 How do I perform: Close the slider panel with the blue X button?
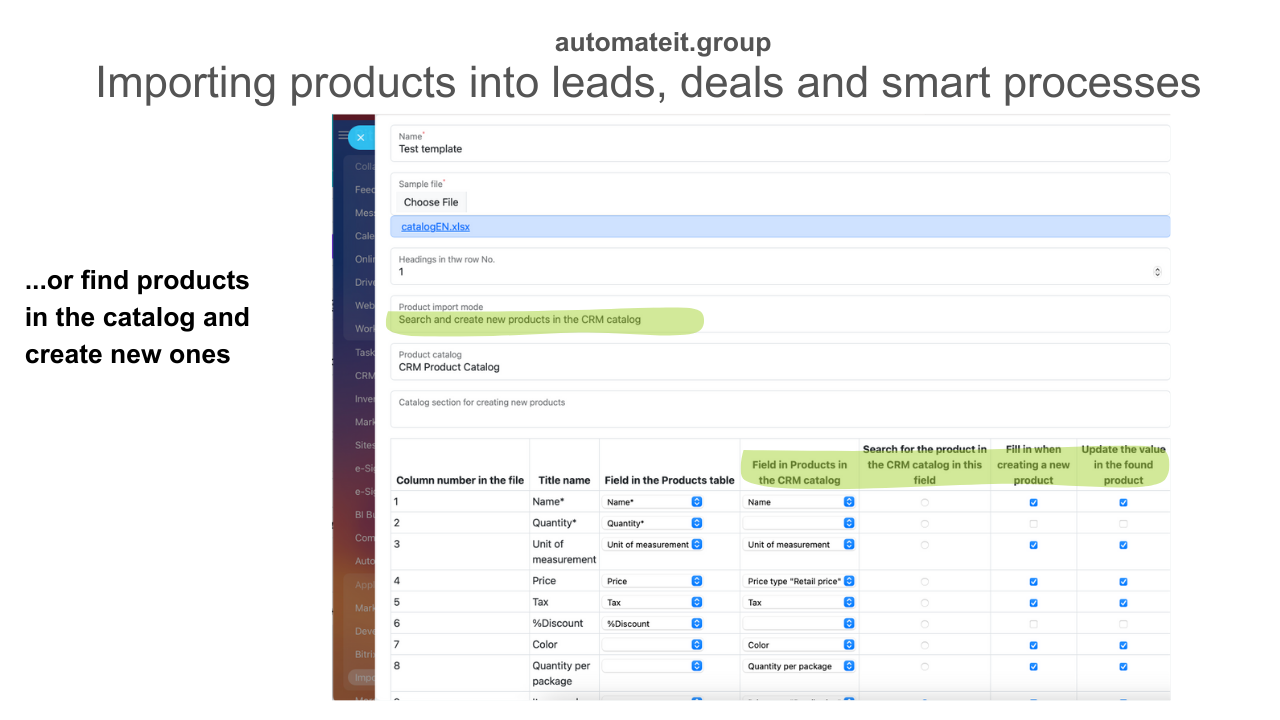(360, 138)
